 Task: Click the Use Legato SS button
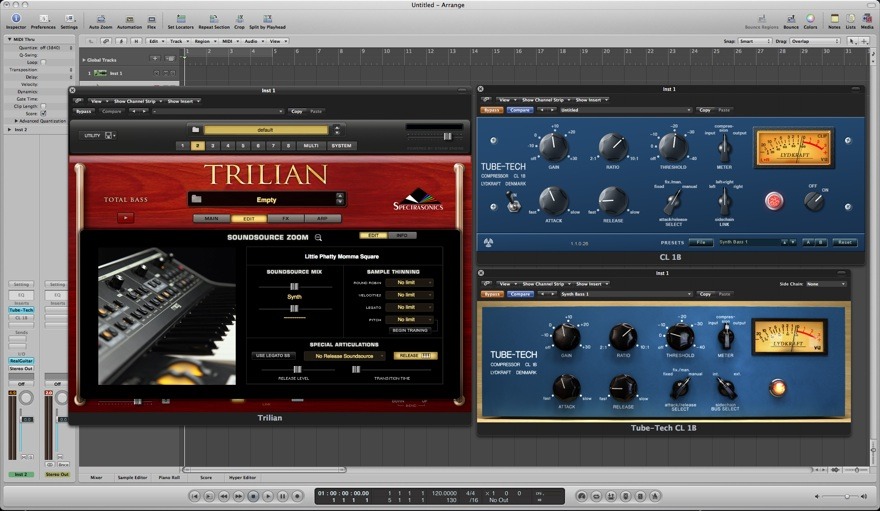[x=273, y=356]
